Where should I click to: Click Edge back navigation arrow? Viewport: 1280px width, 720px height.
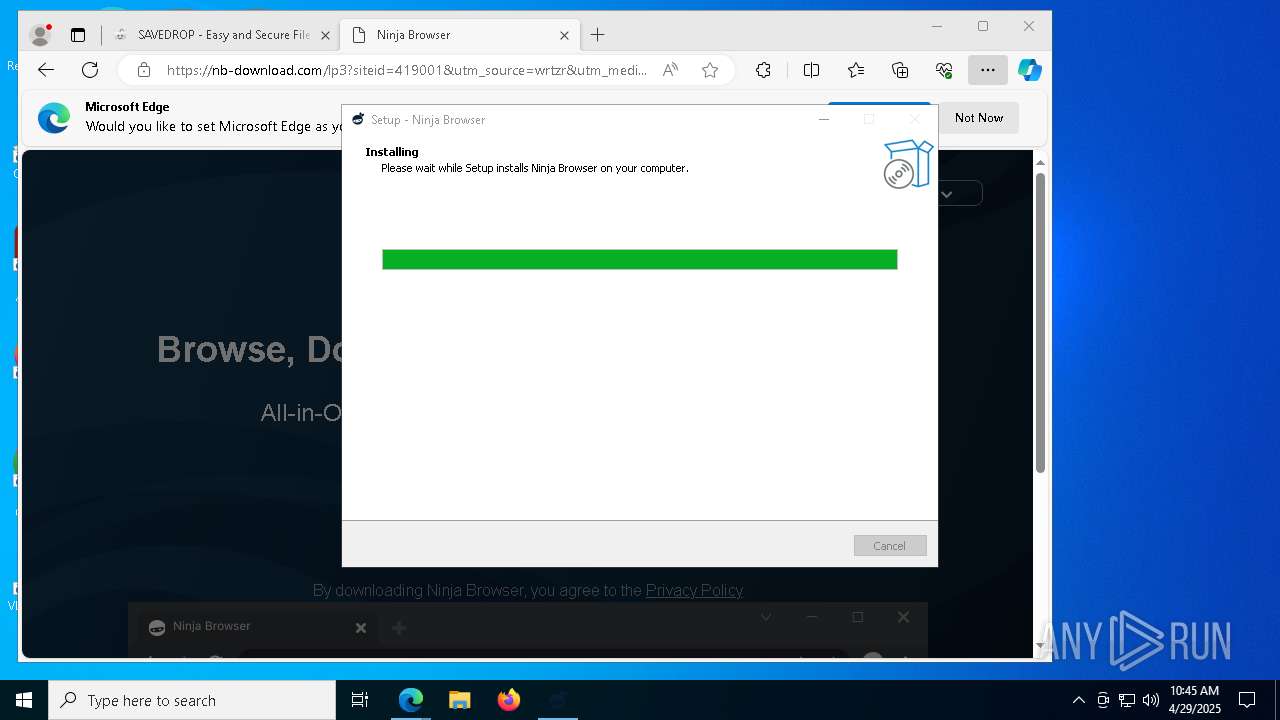click(46, 70)
